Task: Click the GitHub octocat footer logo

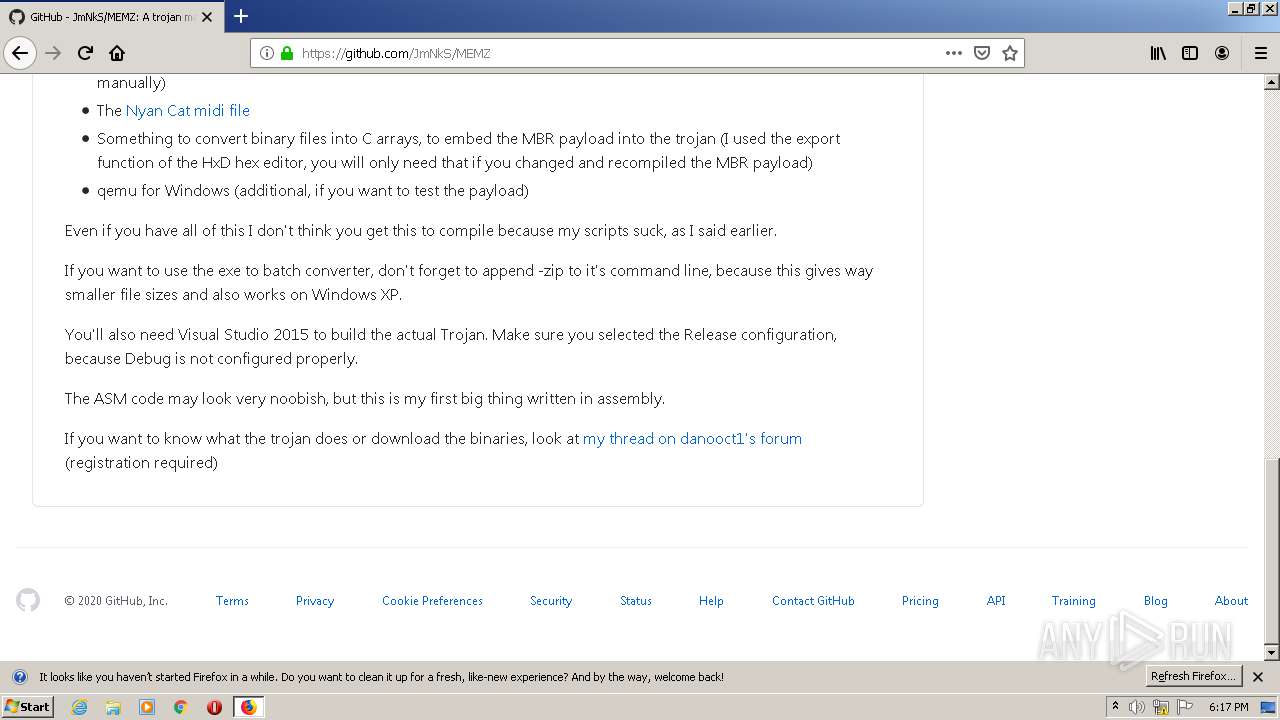Action: 28,600
